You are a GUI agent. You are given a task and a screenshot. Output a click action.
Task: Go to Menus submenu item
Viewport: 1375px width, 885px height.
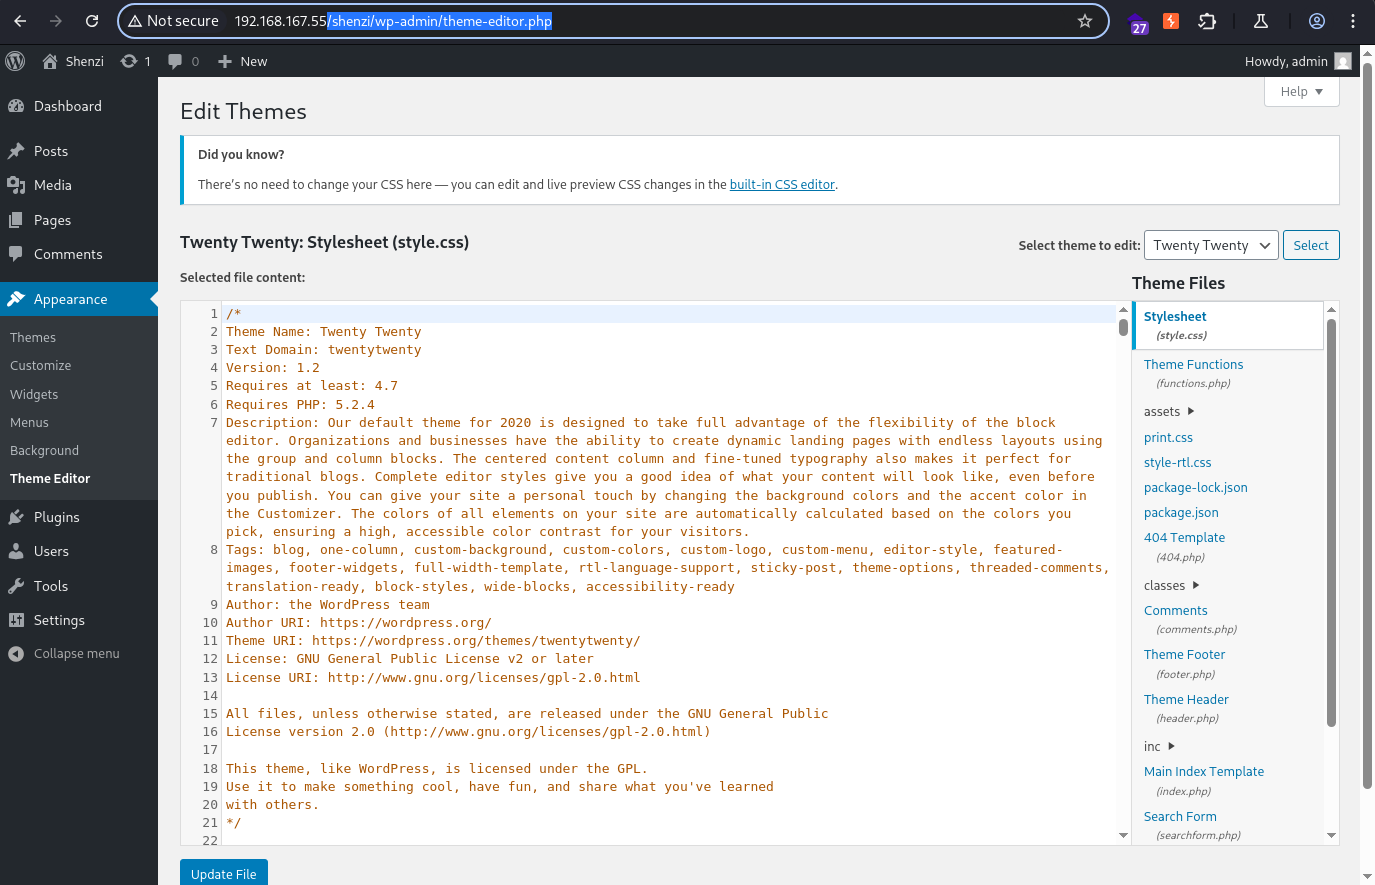click(29, 422)
